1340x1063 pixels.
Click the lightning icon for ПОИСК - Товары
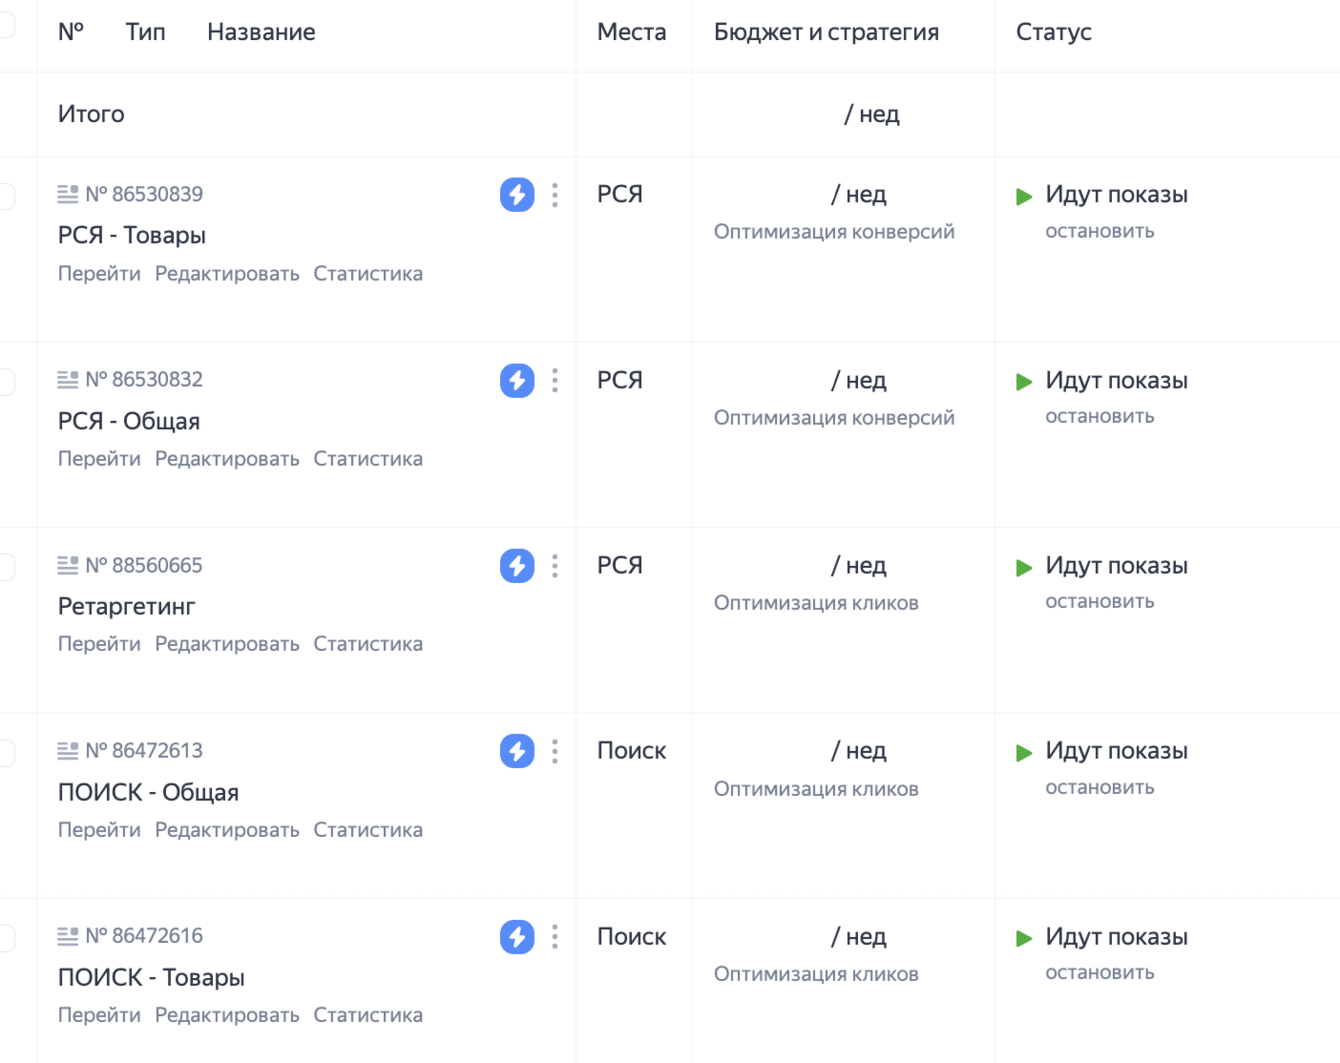517,937
